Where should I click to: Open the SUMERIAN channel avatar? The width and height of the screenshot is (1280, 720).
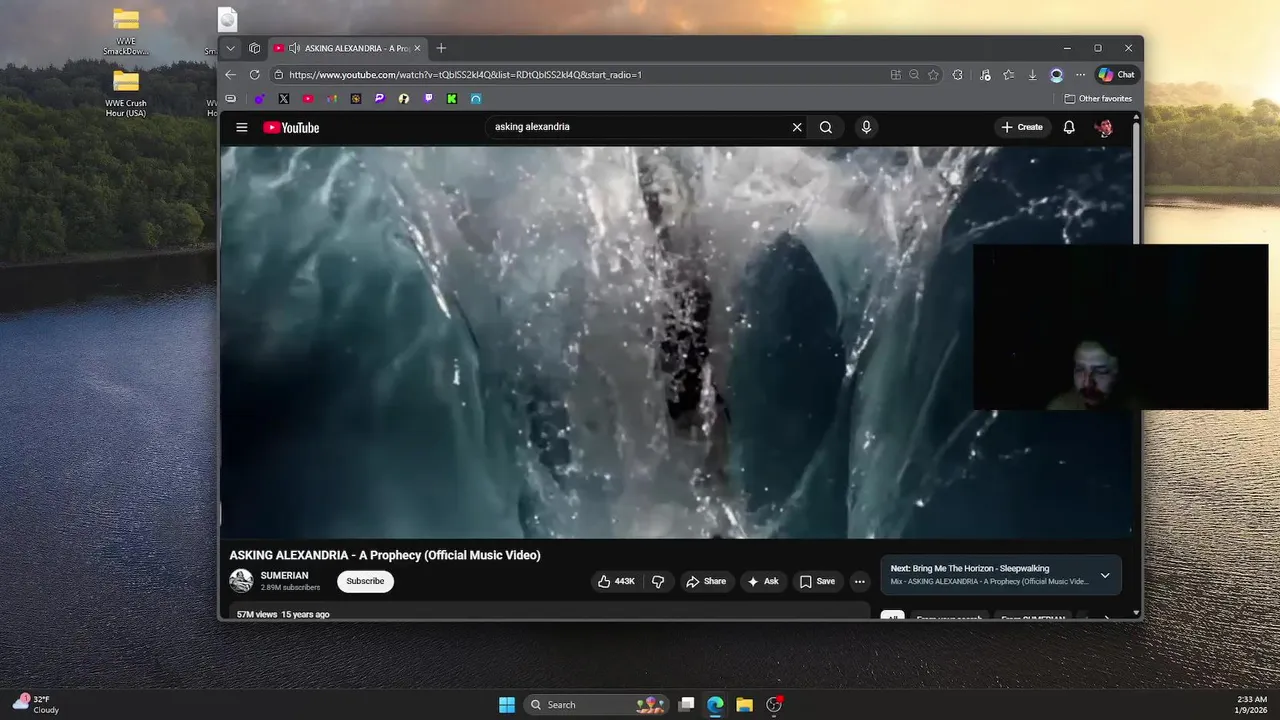[241, 581]
